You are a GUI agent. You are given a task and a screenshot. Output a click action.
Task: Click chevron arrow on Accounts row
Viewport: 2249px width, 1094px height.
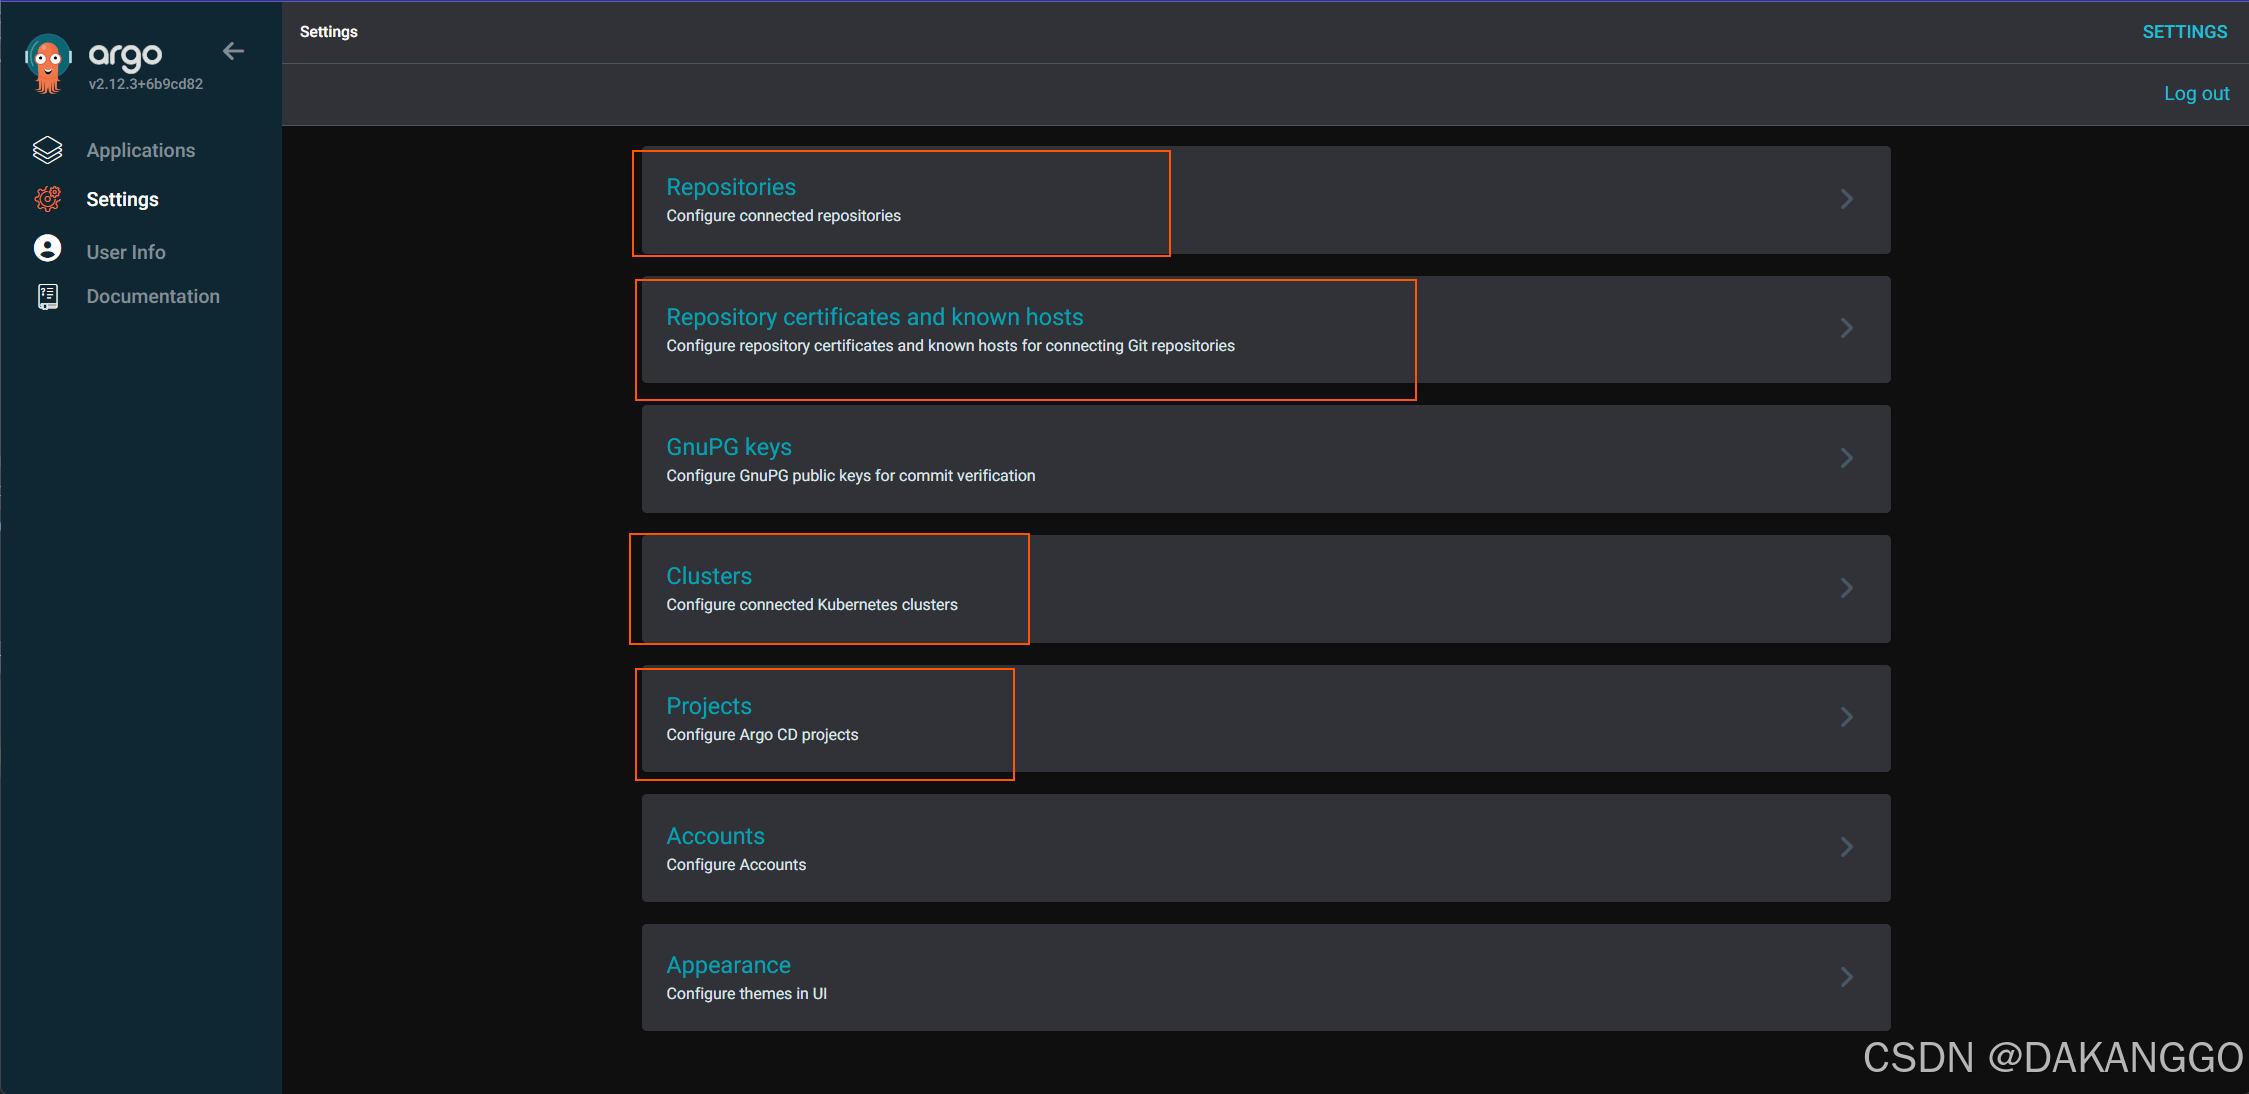(x=1846, y=847)
